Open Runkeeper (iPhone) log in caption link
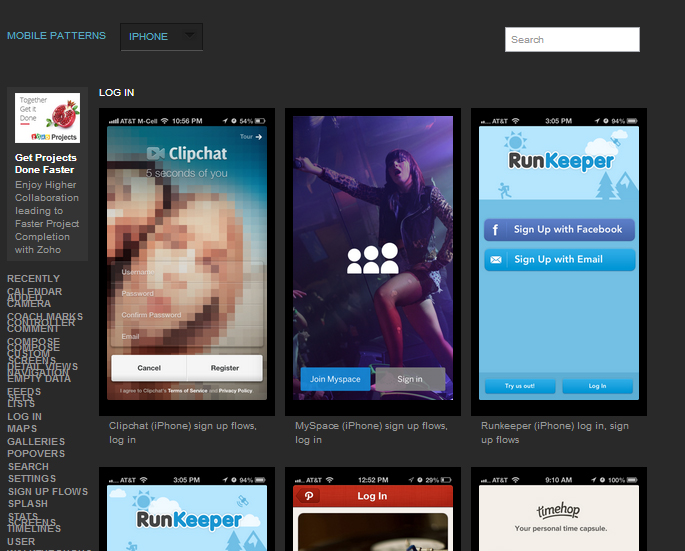This screenshot has width=685, height=551. [555, 433]
